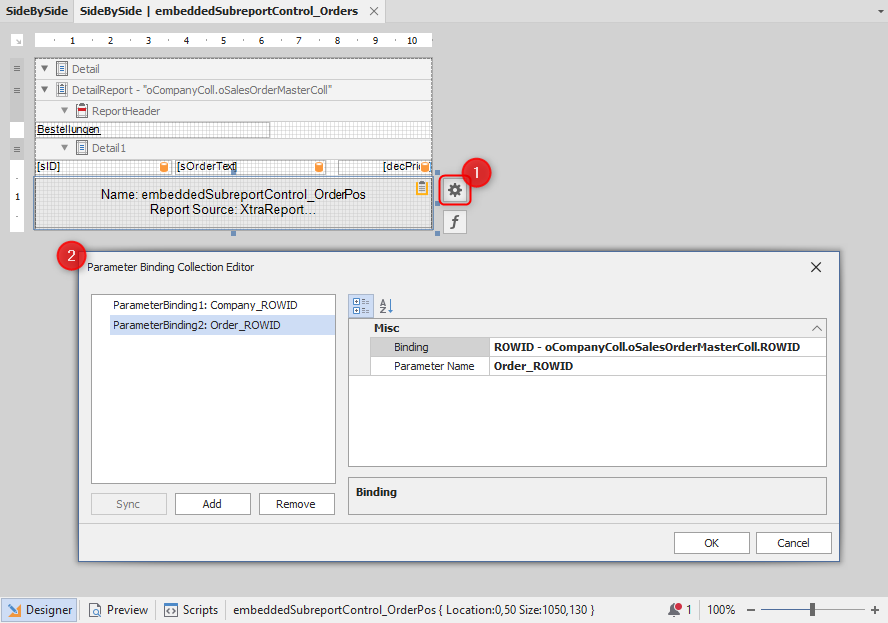
Task: Click the zoom out minus icon
Action: click(751, 610)
